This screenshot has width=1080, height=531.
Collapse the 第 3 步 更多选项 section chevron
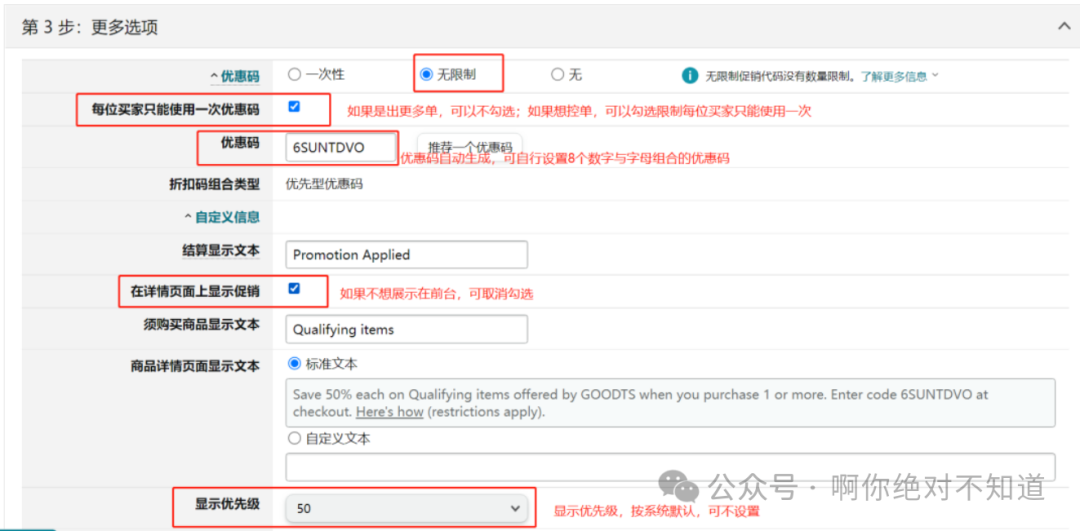click(x=1064, y=27)
